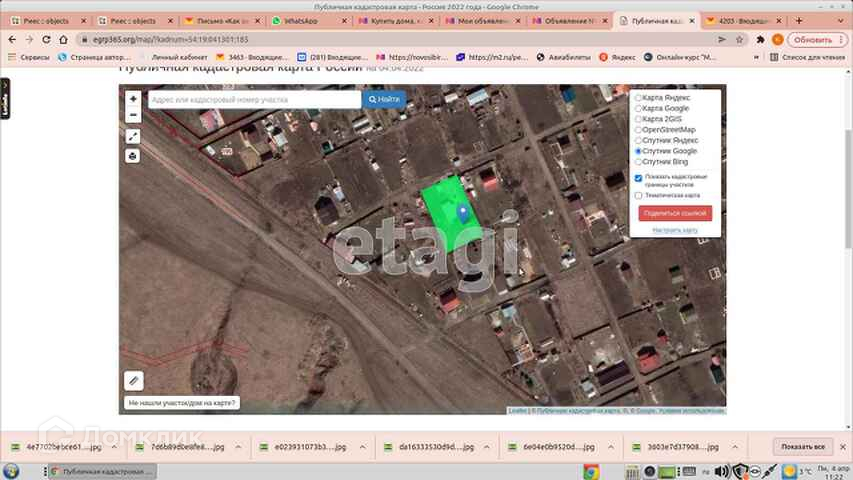The width and height of the screenshot is (853, 480).
Task: Zoom out the map with minus button
Action: pos(133,115)
